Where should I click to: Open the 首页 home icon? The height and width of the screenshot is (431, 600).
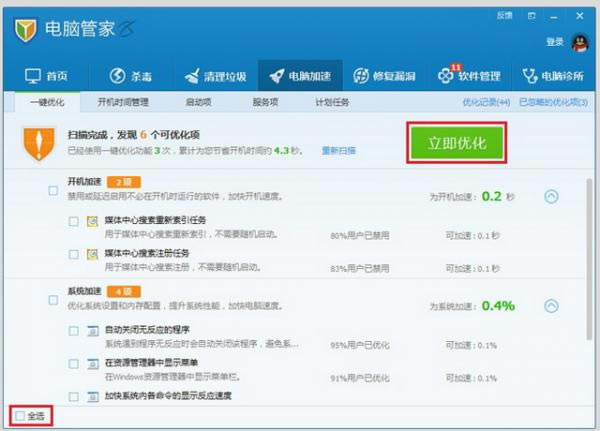pos(33,76)
